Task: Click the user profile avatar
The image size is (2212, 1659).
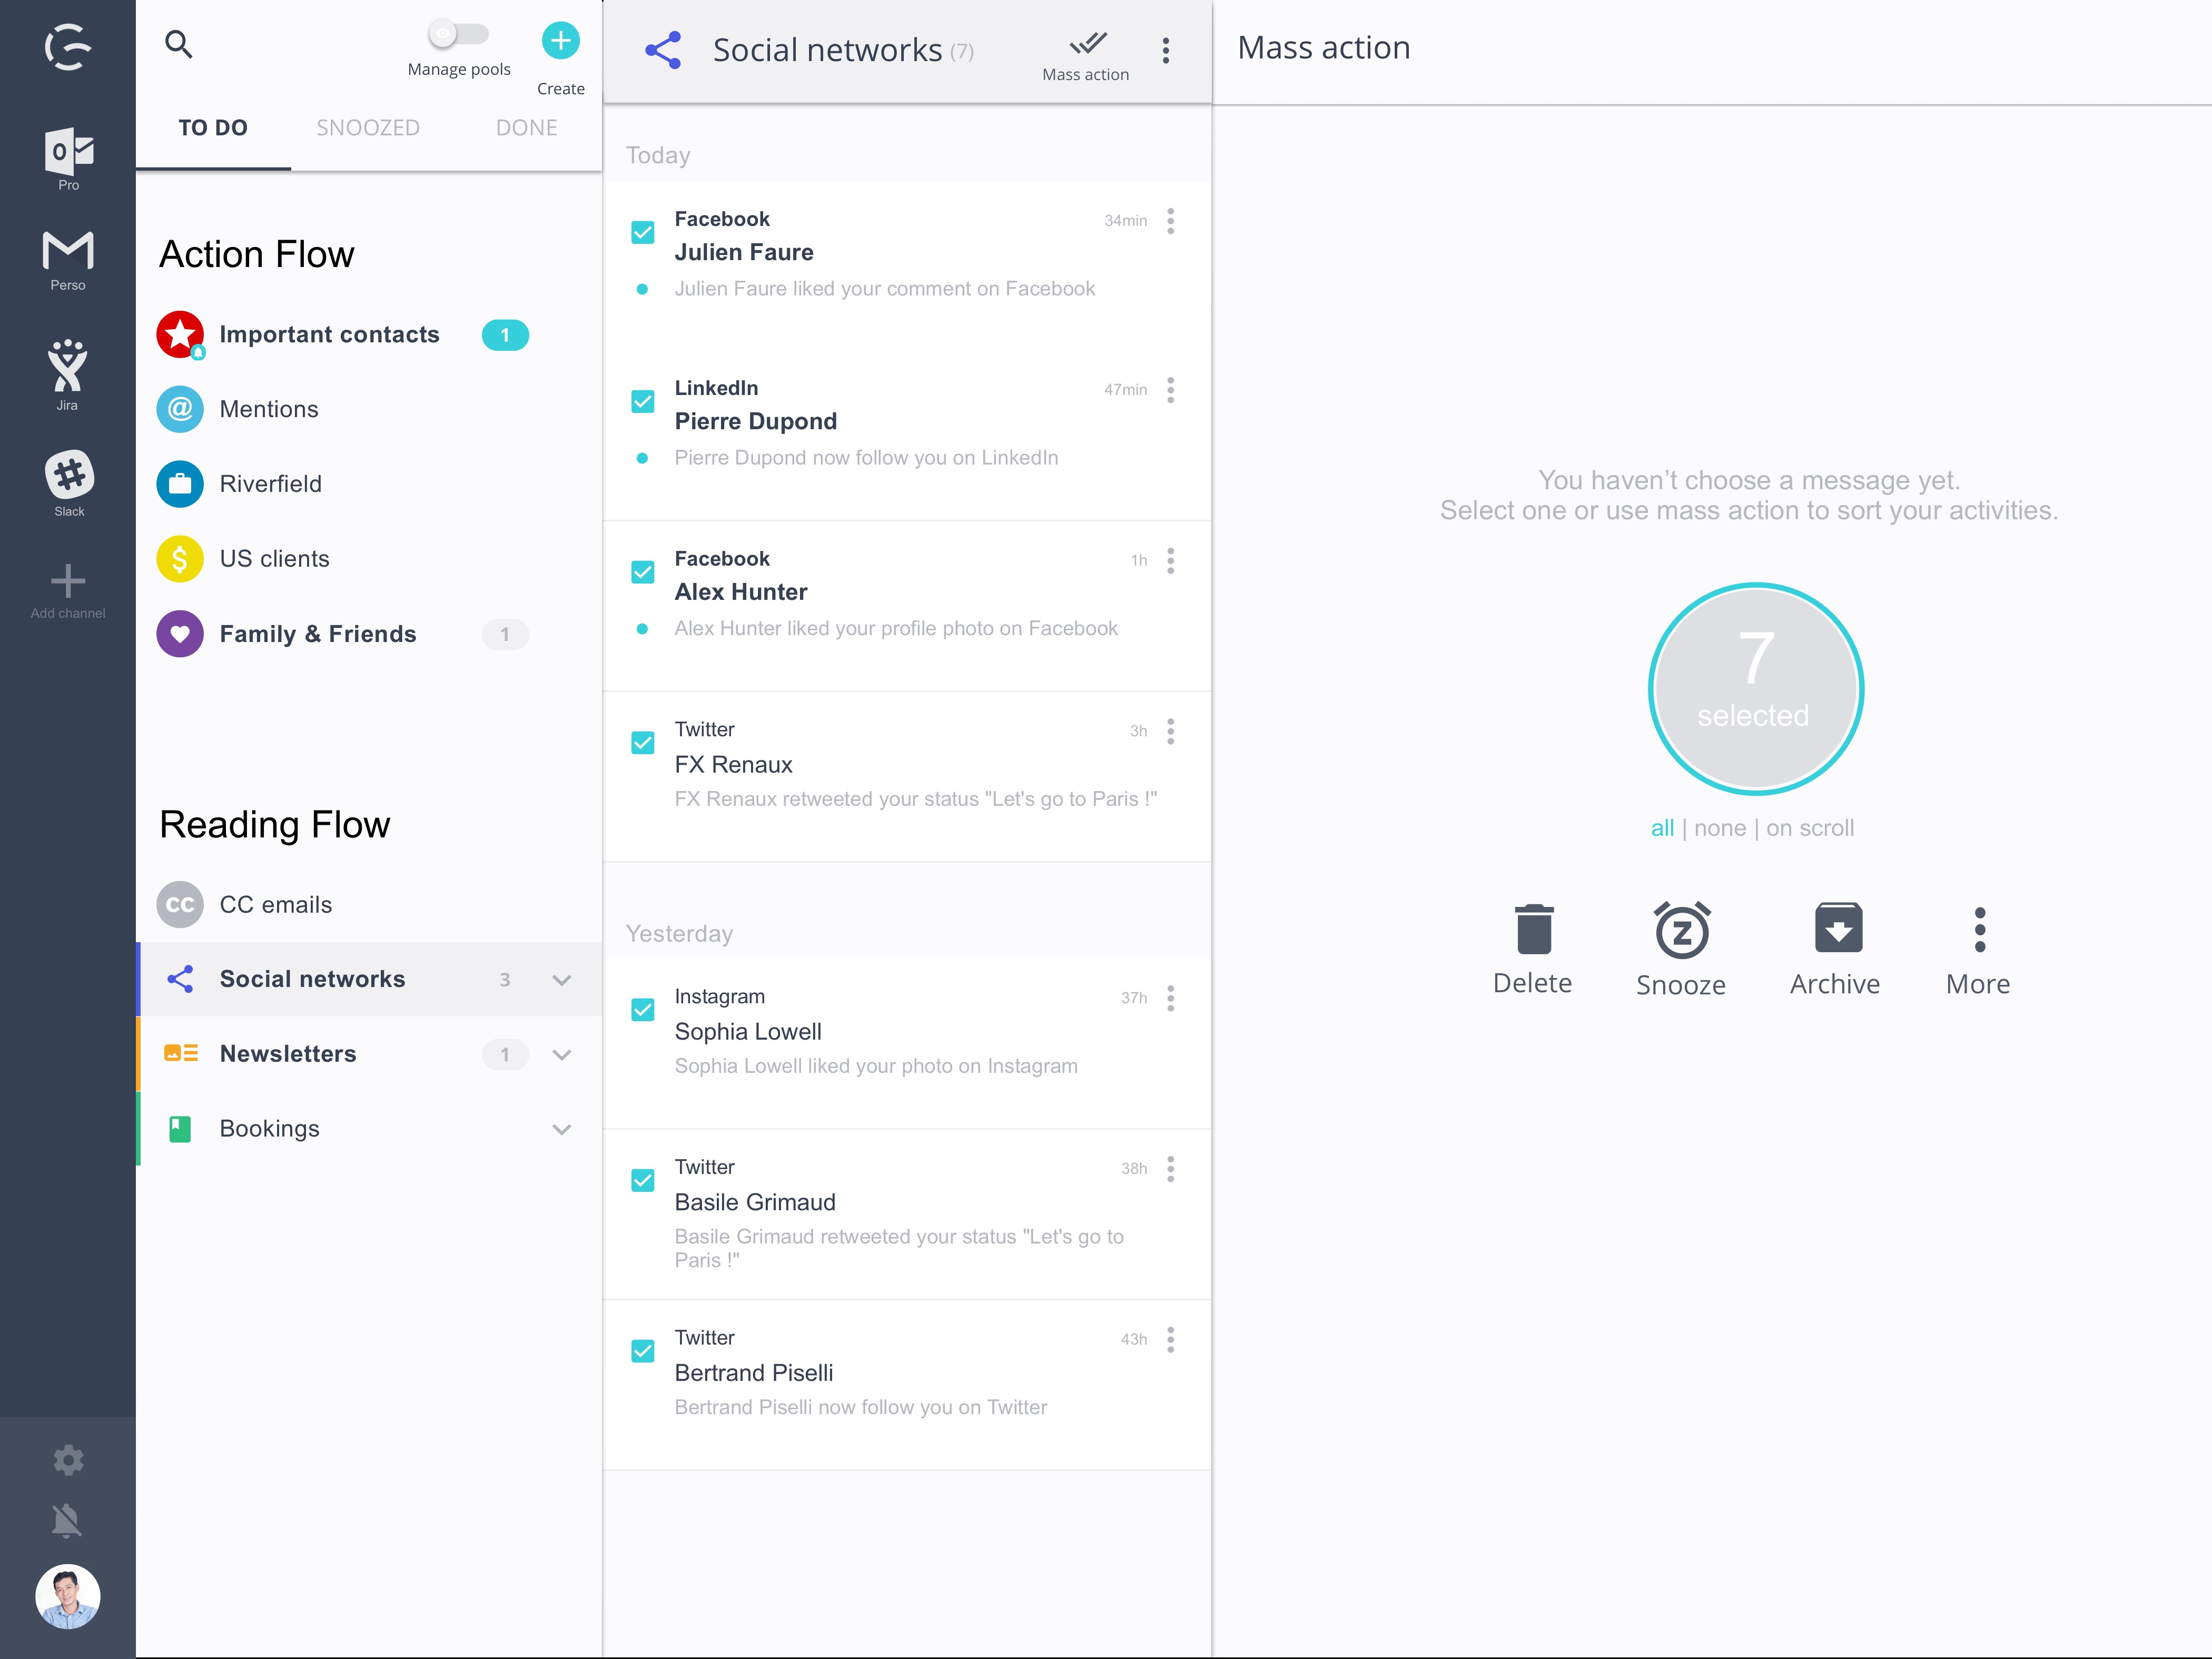Action: 67,1596
